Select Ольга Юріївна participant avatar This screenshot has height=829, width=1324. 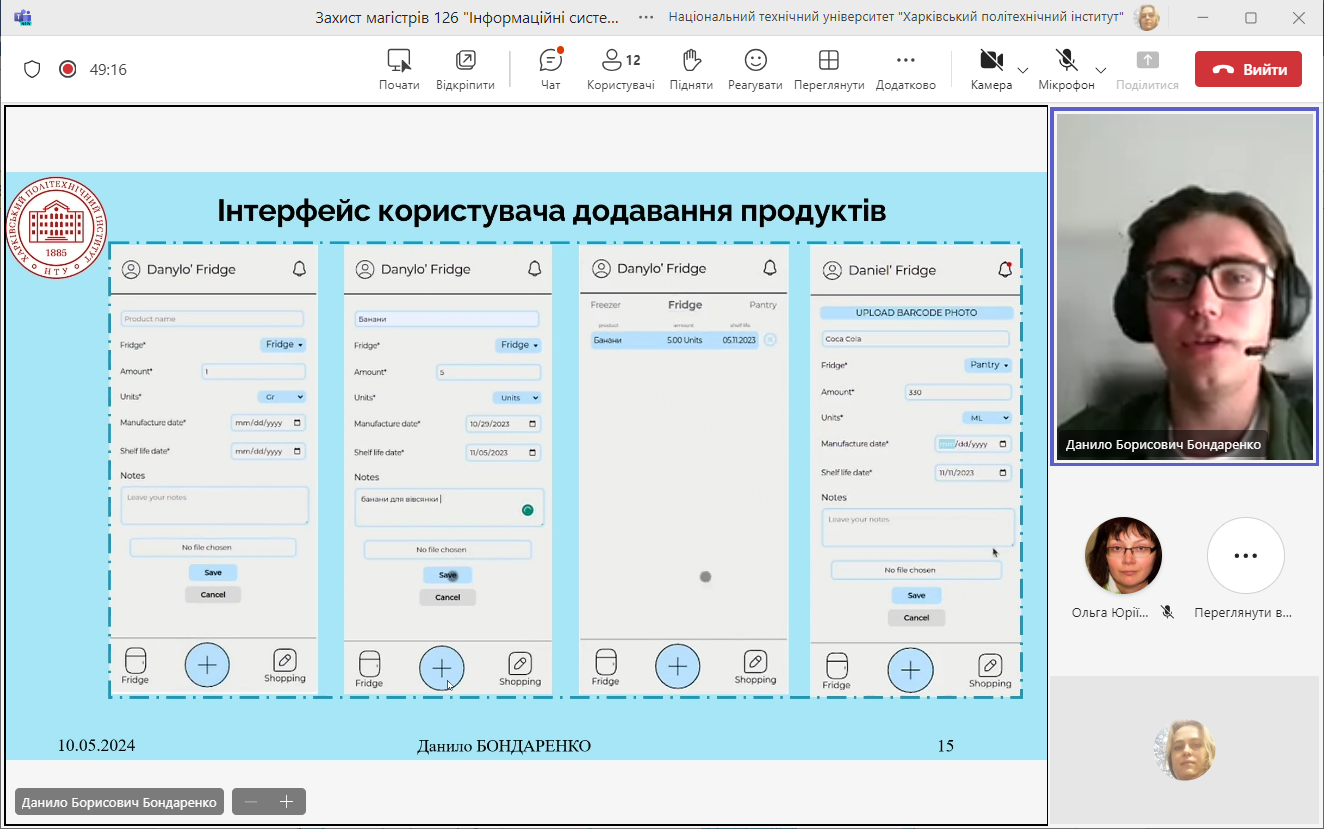1123,556
